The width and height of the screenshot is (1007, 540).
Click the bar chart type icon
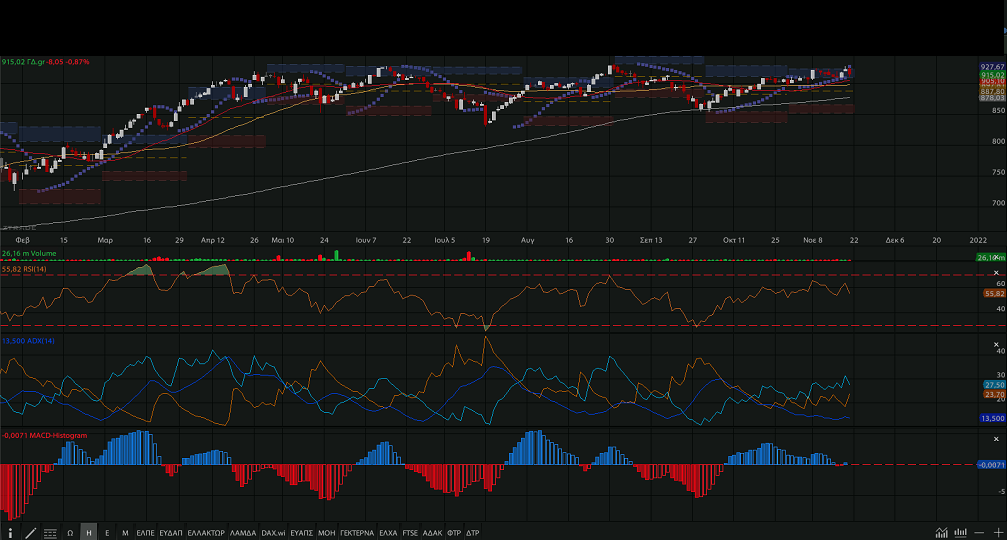960,532
